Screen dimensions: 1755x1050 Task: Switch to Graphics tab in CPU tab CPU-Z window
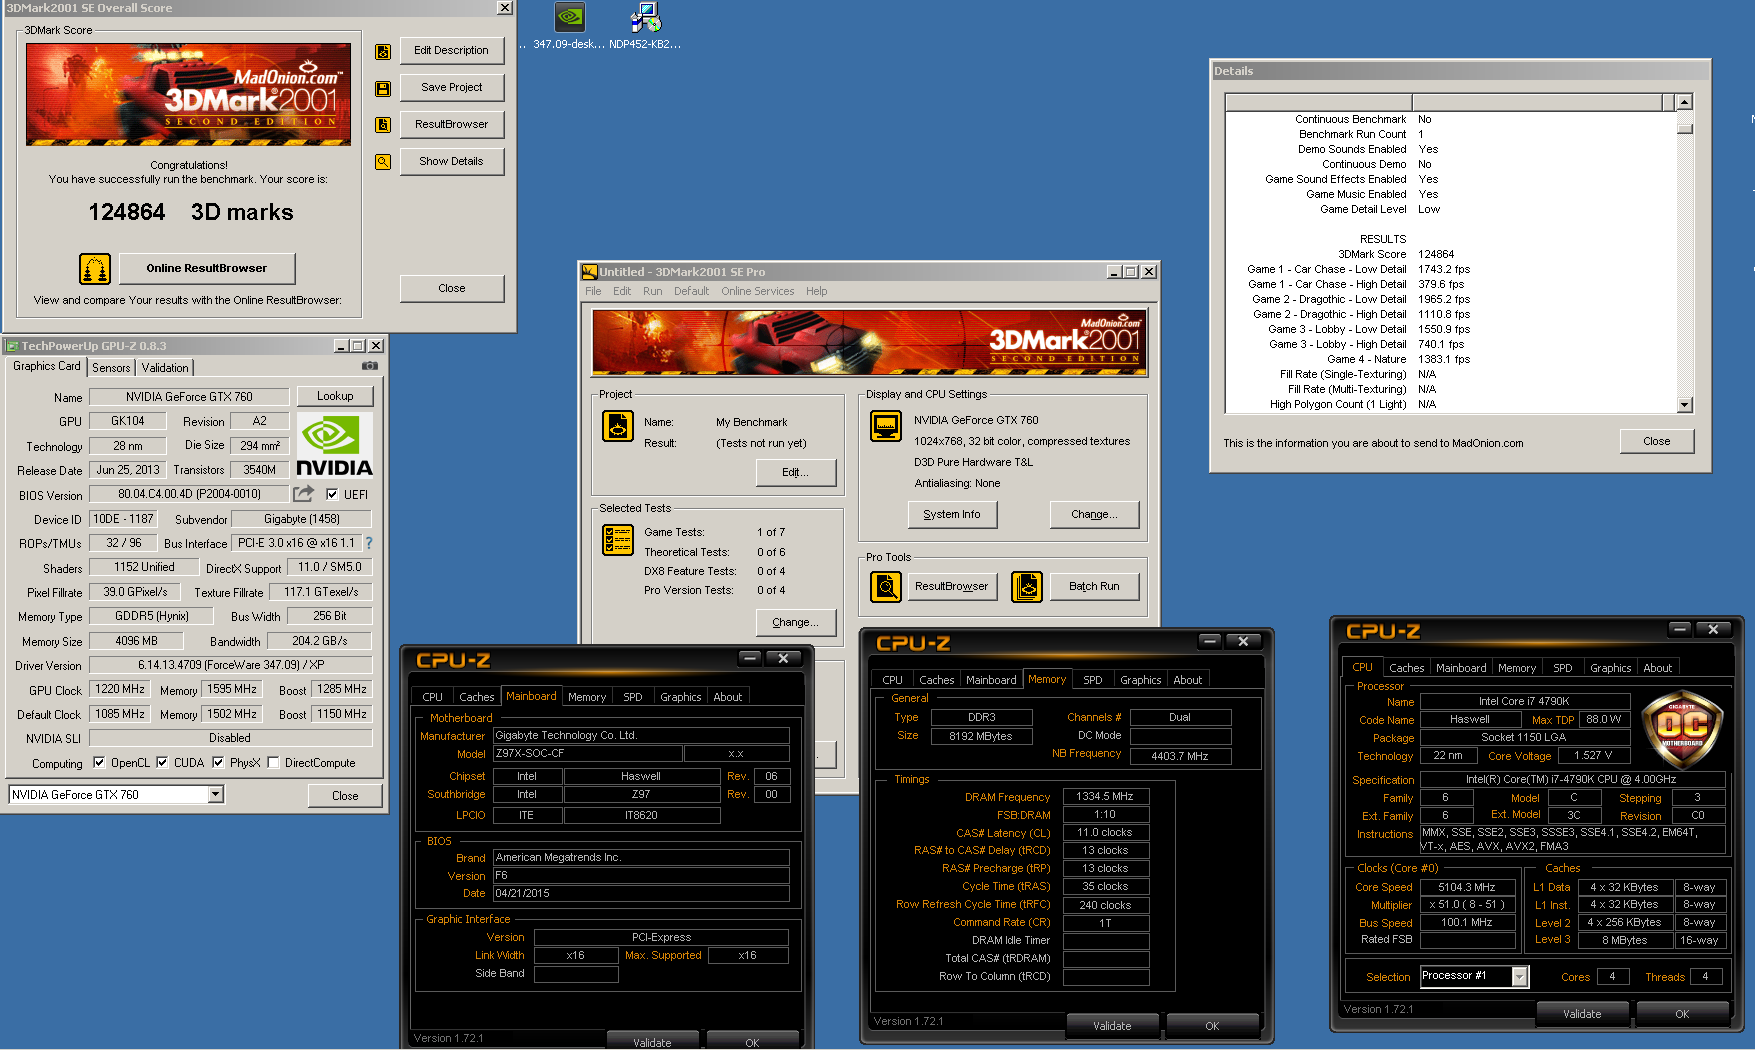pyautogui.click(x=1610, y=668)
